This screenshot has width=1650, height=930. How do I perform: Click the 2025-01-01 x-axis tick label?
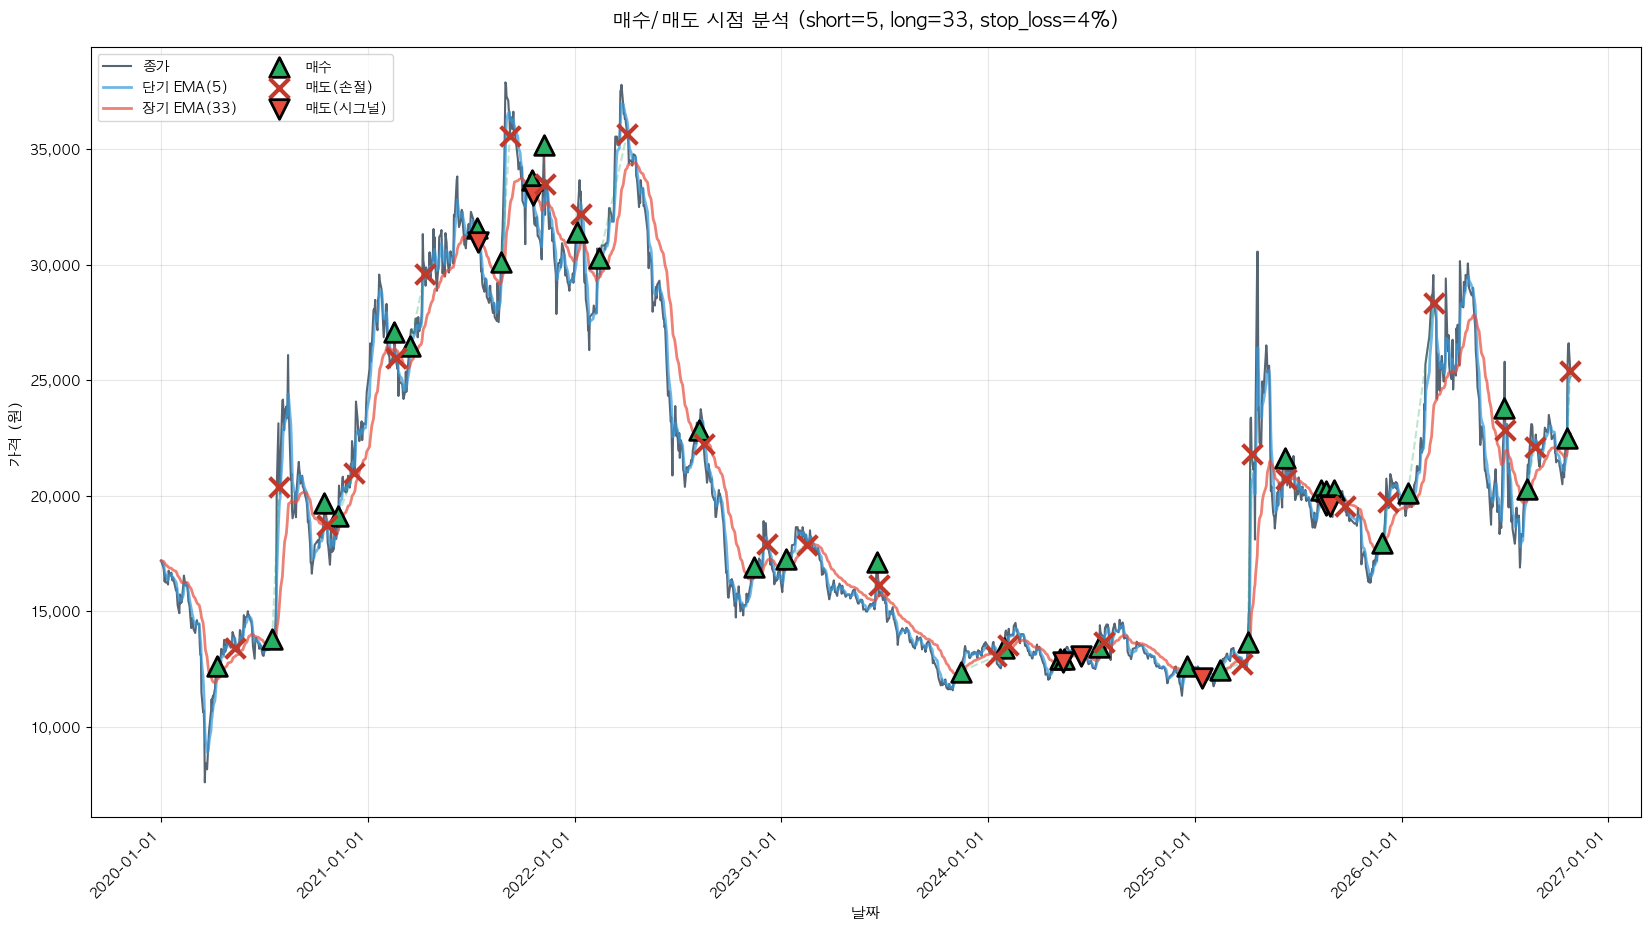point(1160,863)
